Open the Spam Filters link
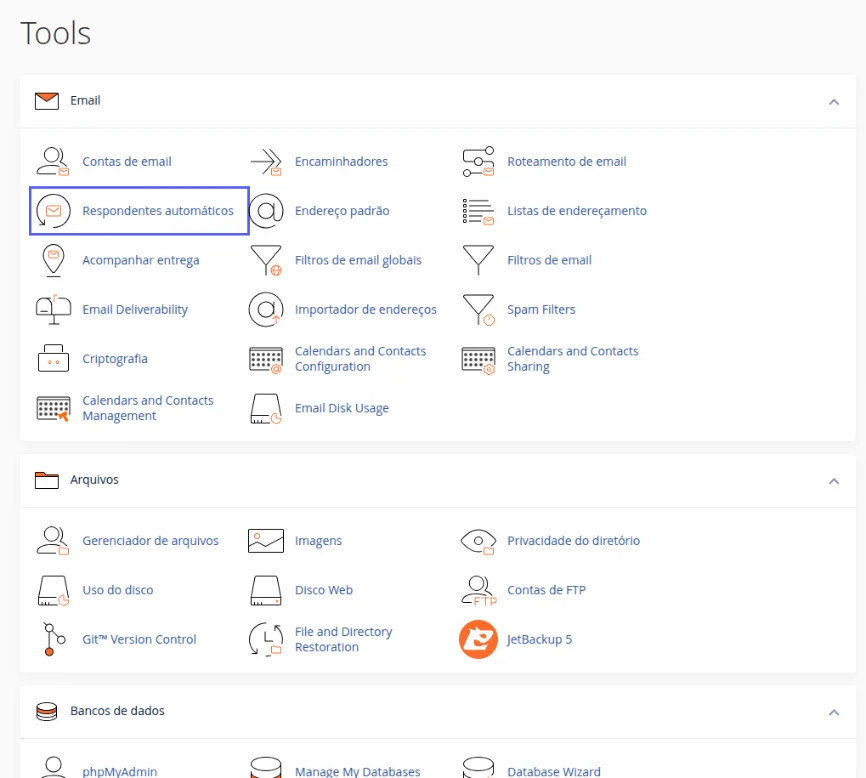This screenshot has height=778, width=866. click(541, 310)
